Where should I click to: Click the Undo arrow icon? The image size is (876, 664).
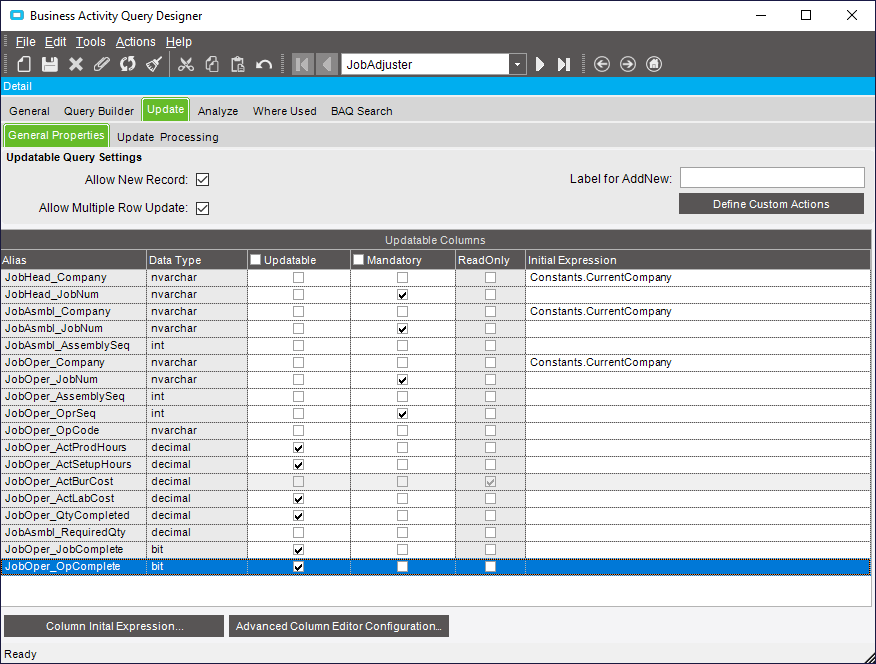[264, 64]
